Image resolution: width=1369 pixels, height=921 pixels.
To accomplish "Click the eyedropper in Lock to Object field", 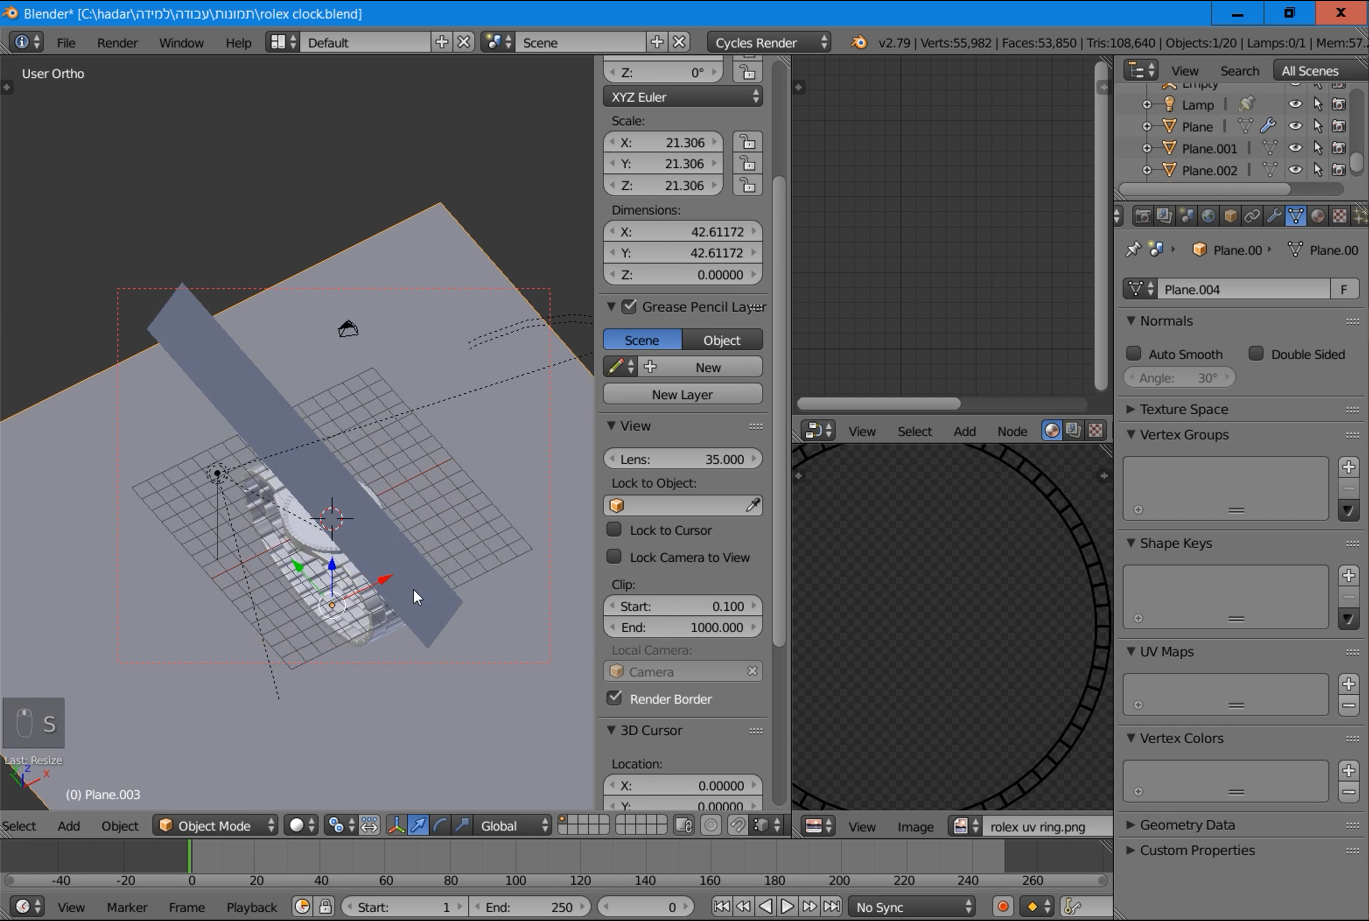I will (752, 506).
